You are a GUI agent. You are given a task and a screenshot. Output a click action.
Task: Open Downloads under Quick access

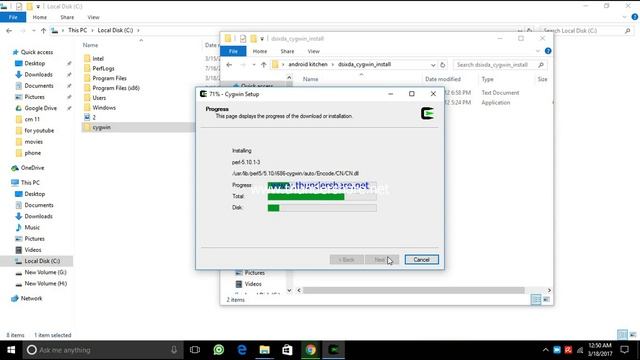(38, 75)
